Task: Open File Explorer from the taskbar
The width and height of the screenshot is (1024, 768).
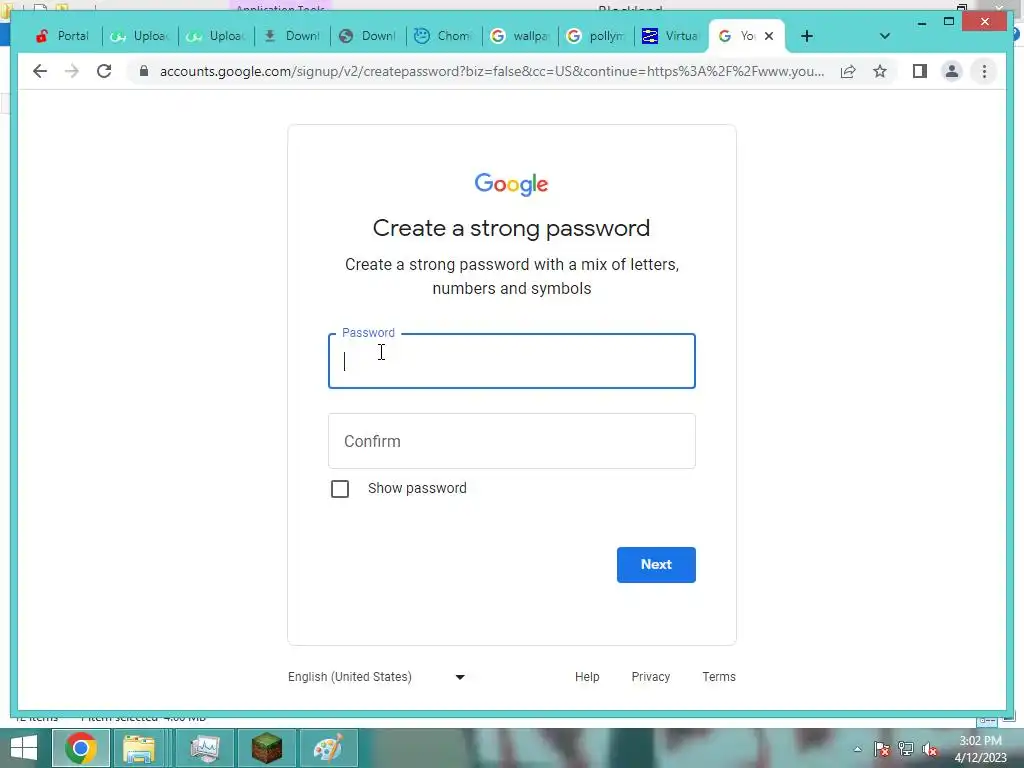Action: coord(138,748)
